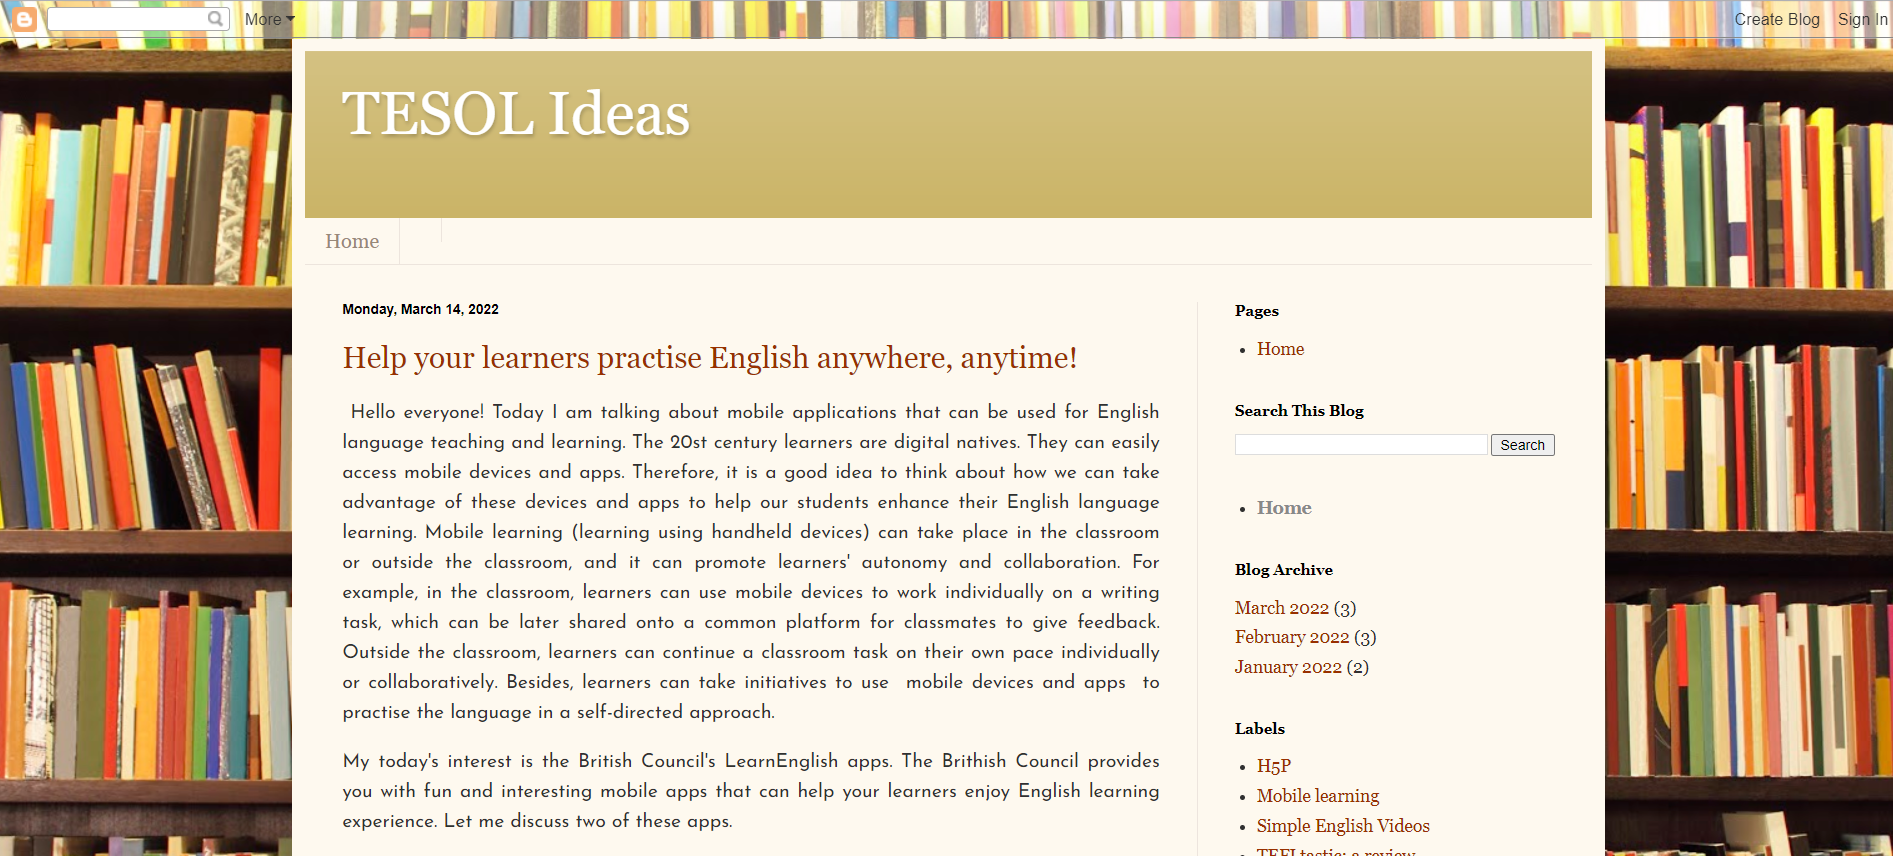Expand the February 2022 archive
The image size is (1893, 856).
click(x=1291, y=637)
